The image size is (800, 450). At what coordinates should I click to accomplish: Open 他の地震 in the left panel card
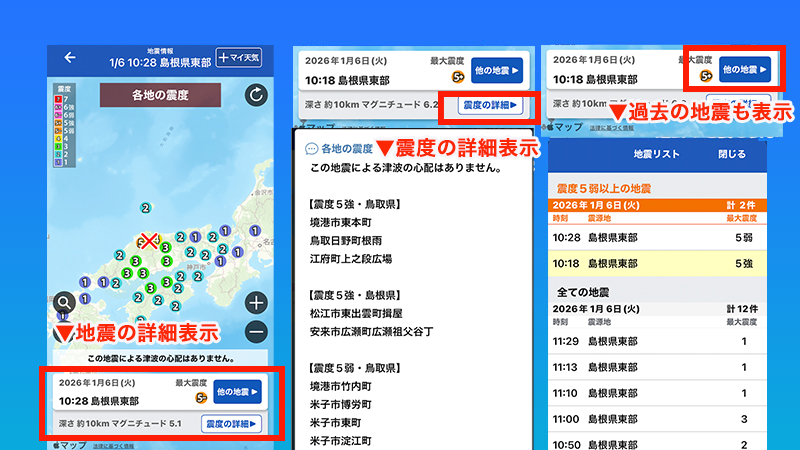(x=236, y=392)
